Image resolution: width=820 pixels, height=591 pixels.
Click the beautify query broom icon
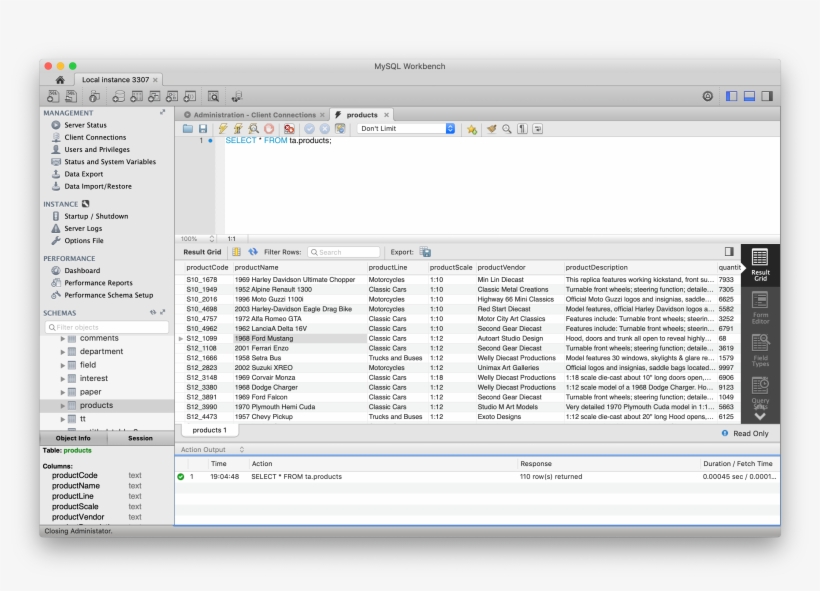click(x=491, y=129)
